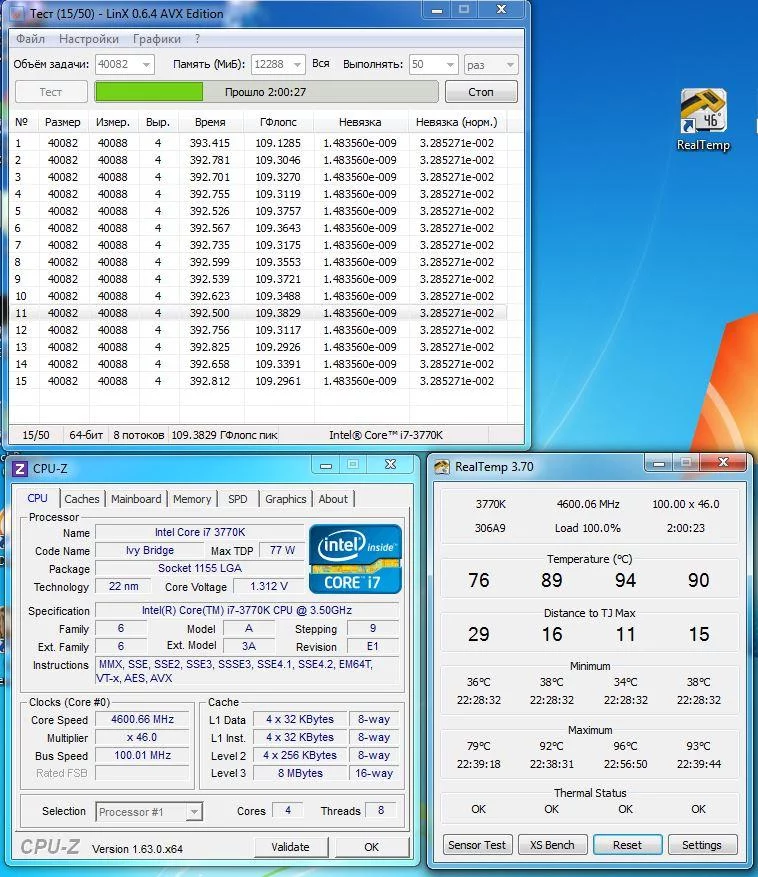Click the Bus Speed value 100.01 MHz
Viewport: 758px width, 877px height.
pyautogui.click(x=143, y=755)
